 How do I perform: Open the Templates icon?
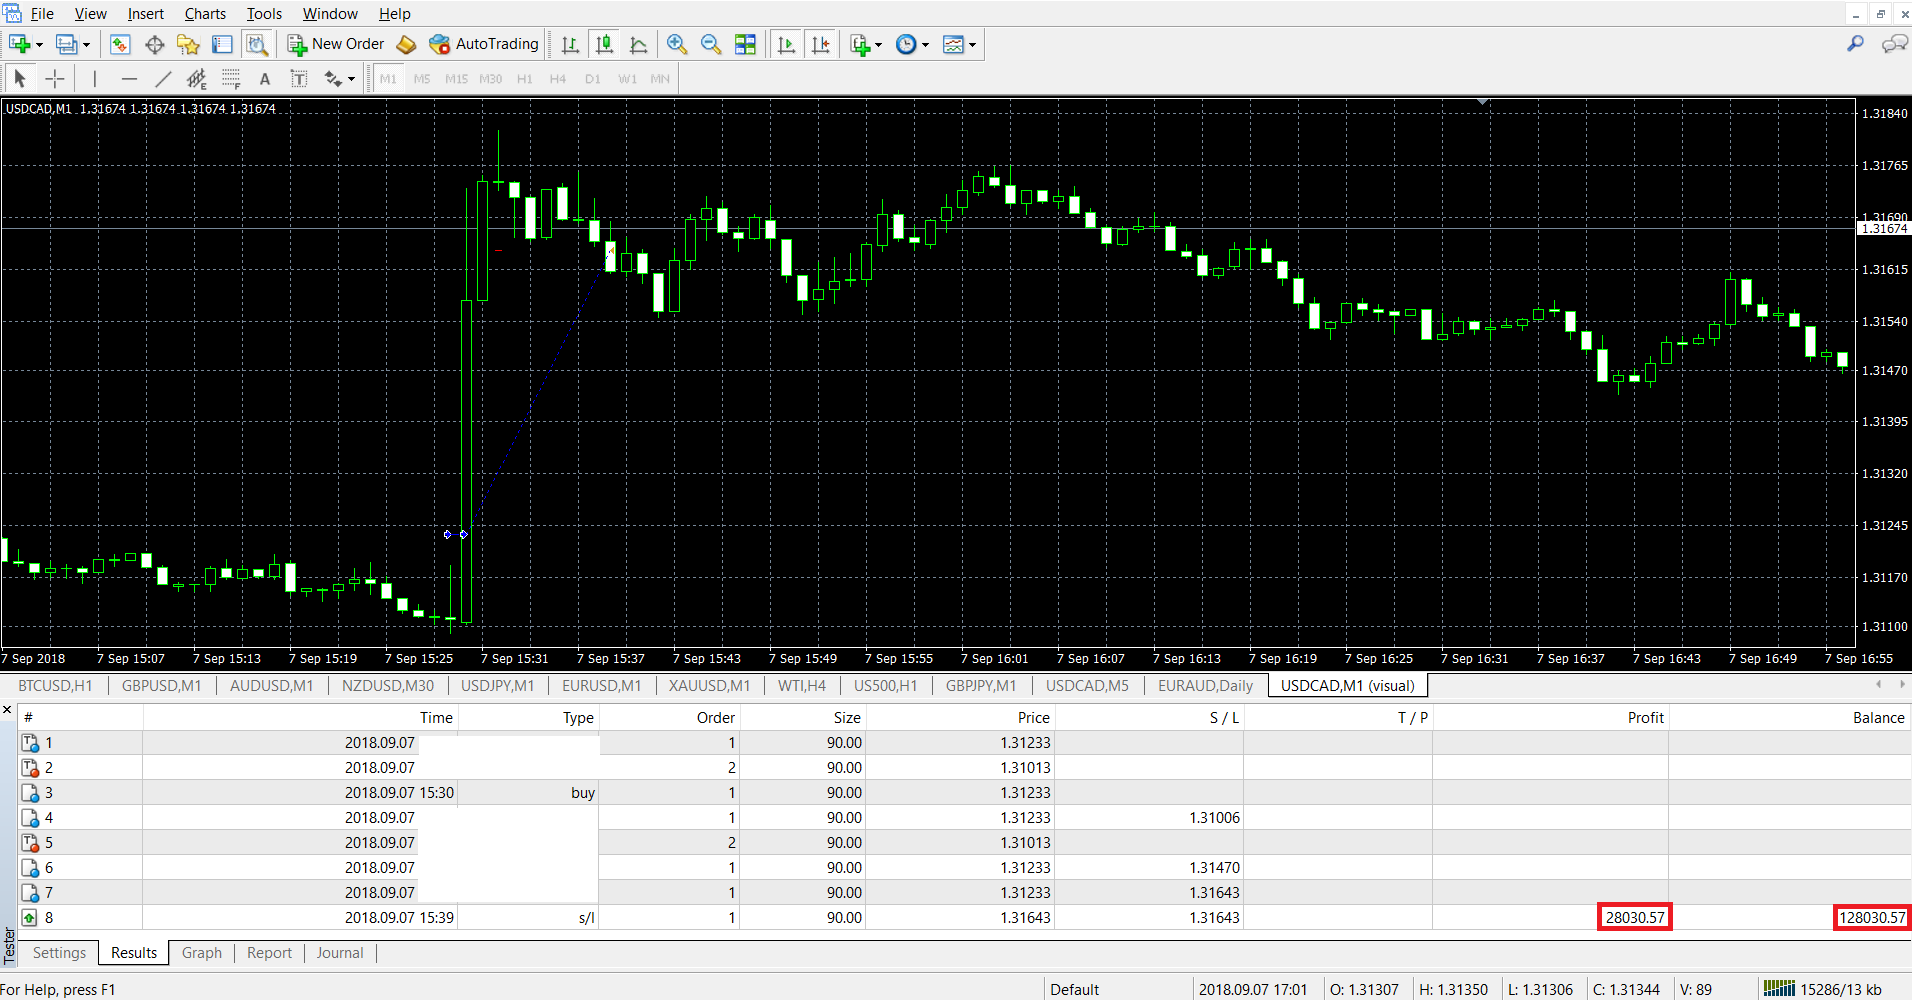(x=953, y=44)
